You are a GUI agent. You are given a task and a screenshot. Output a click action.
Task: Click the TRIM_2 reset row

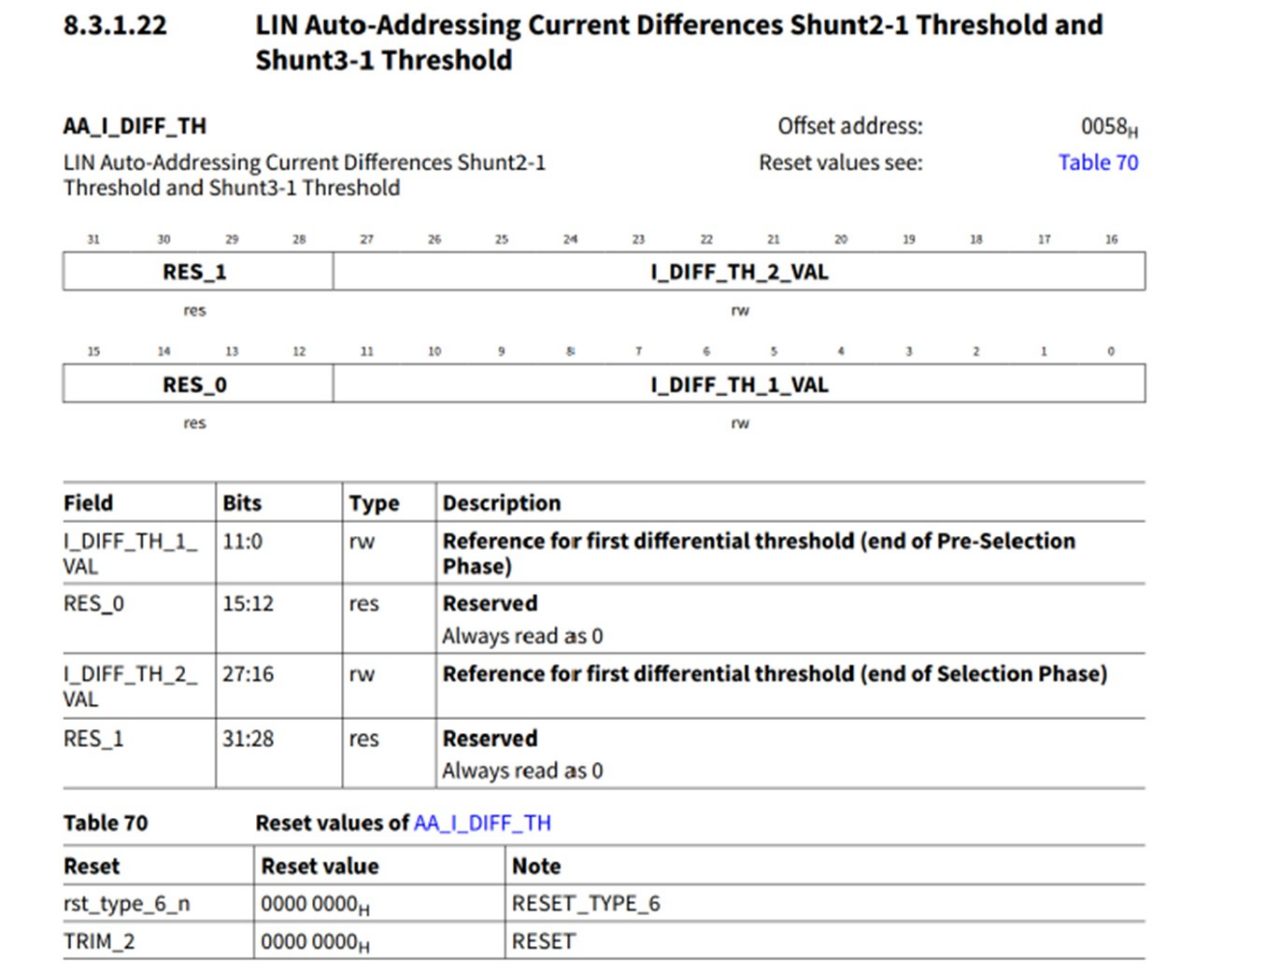click(x=604, y=941)
